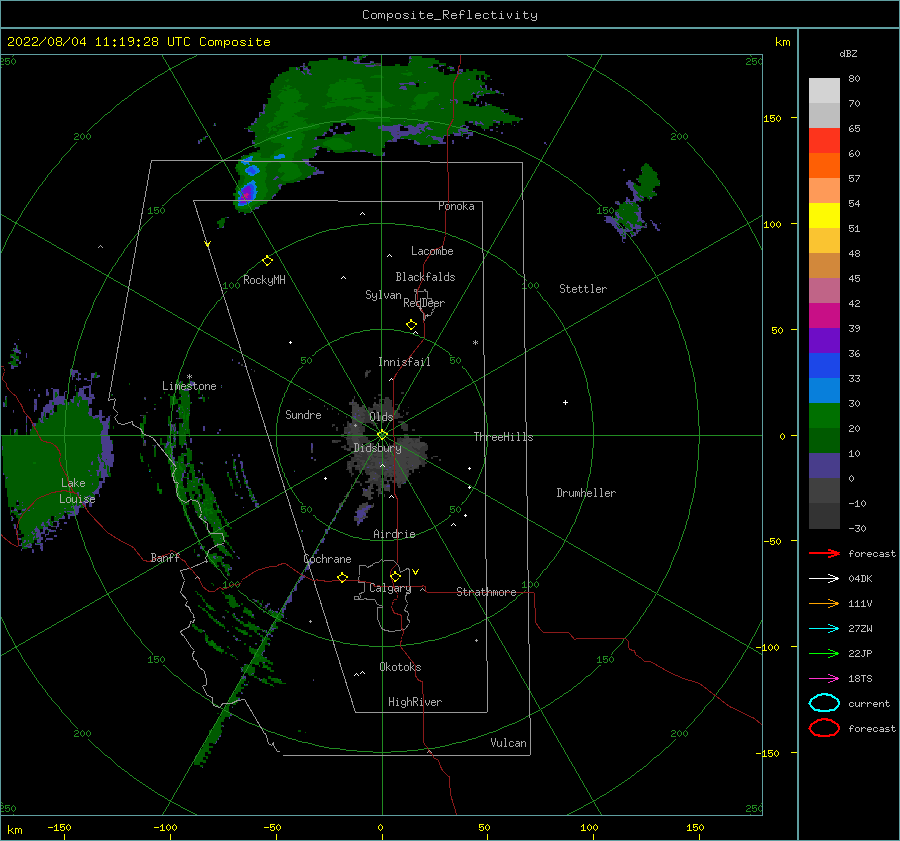Click the Okotoks label
Screen dimensions: 900x841
click(x=400, y=667)
